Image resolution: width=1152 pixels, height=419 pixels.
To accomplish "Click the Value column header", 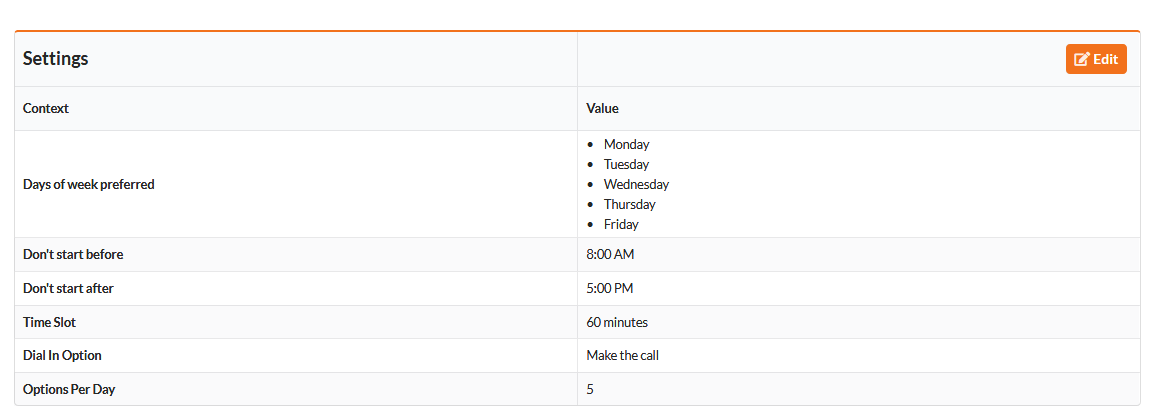I will (x=602, y=108).
